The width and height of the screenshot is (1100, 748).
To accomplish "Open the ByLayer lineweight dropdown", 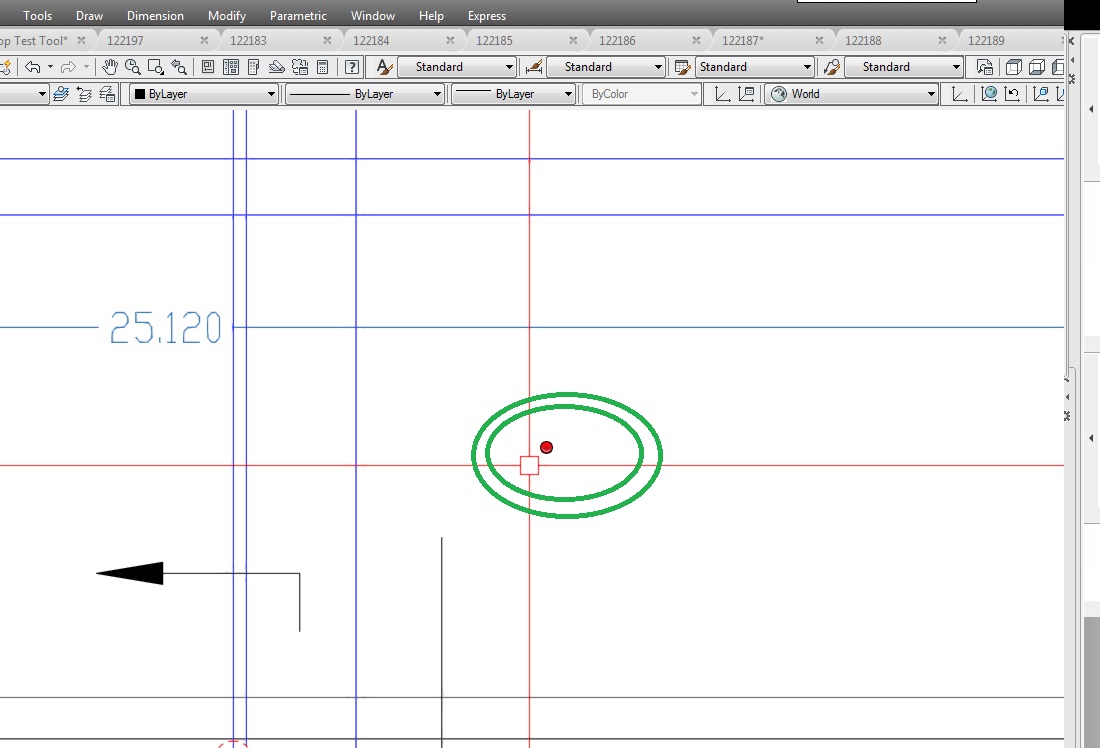I will click(x=514, y=93).
